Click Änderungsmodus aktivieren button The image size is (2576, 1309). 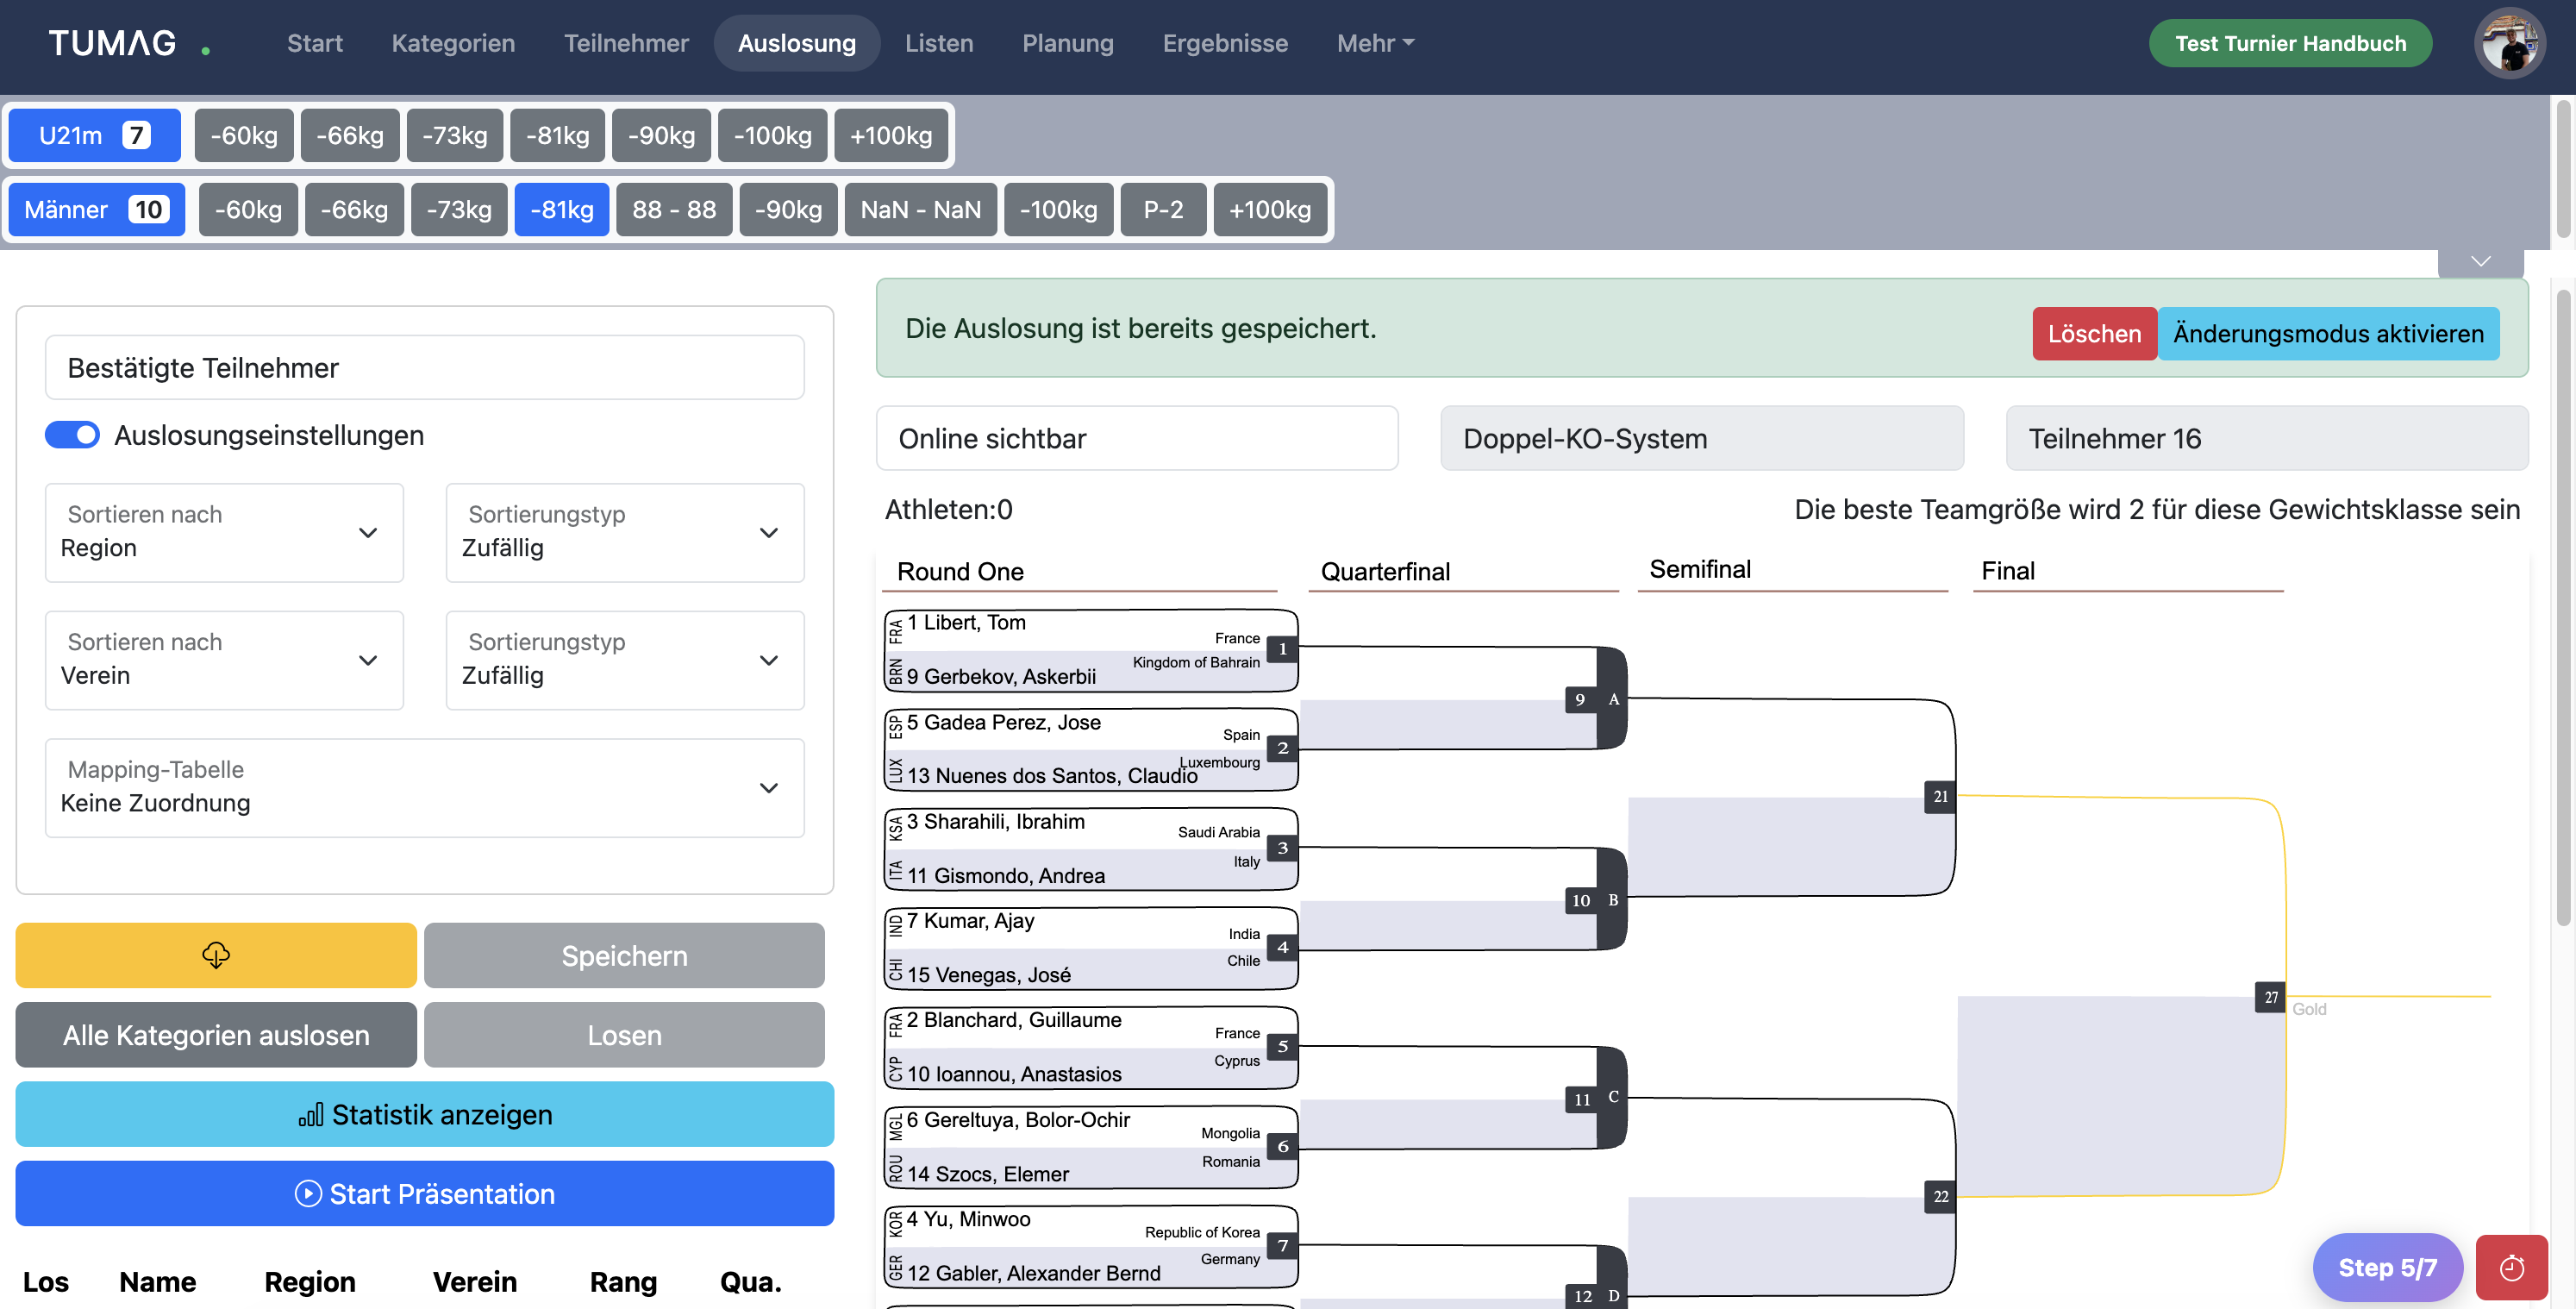tap(2328, 333)
